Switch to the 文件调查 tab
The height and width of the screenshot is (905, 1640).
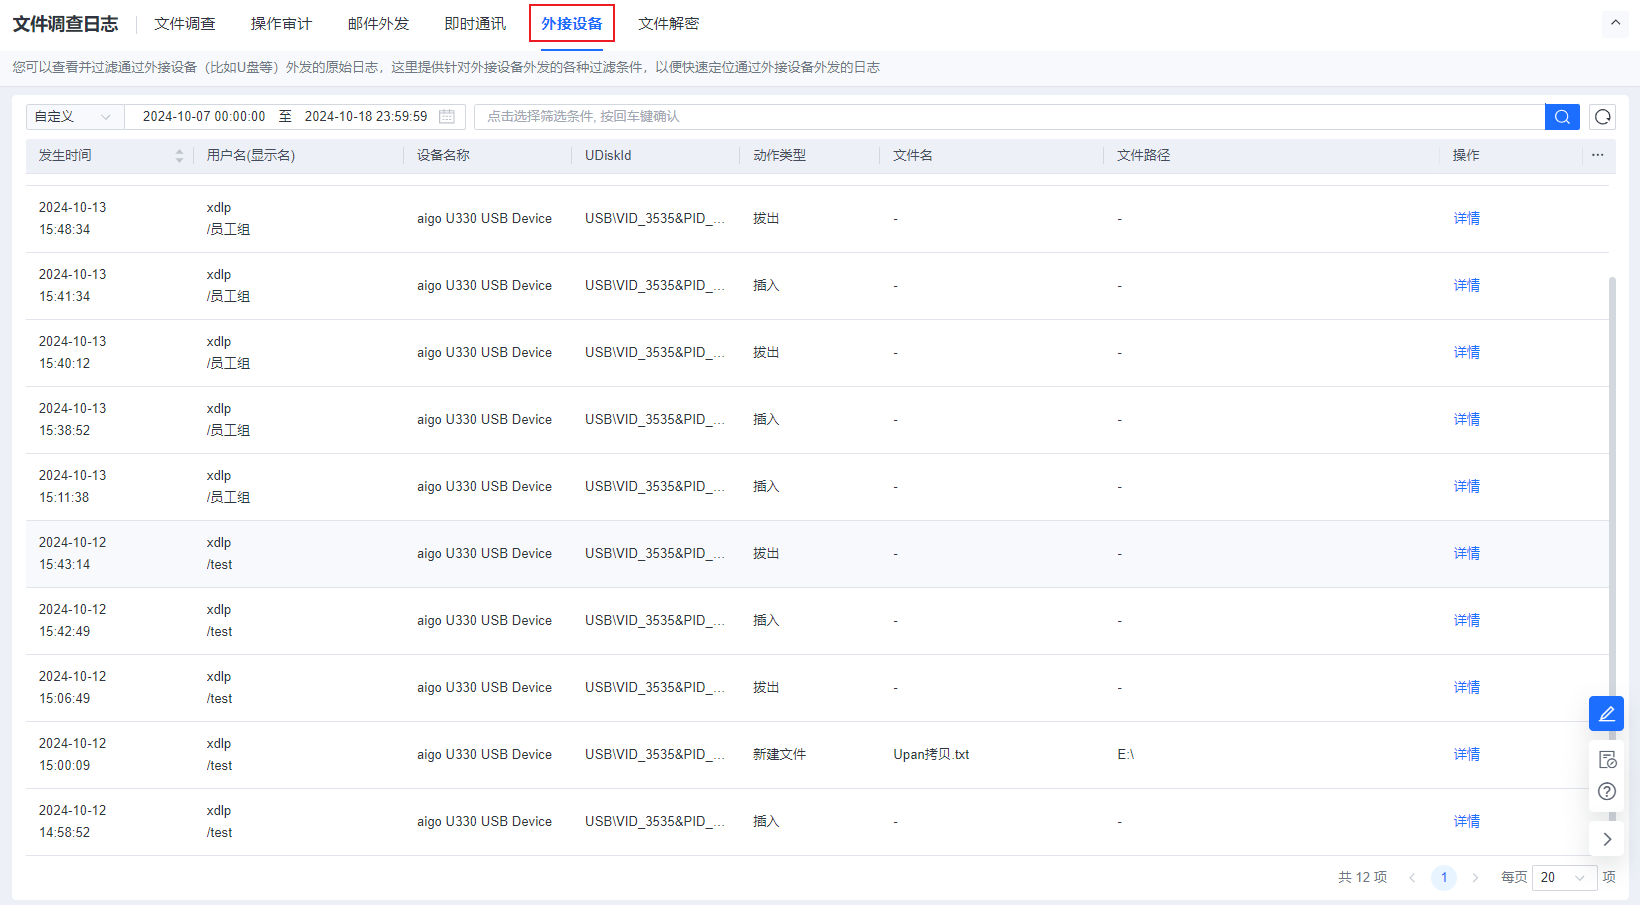tap(185, 24)
